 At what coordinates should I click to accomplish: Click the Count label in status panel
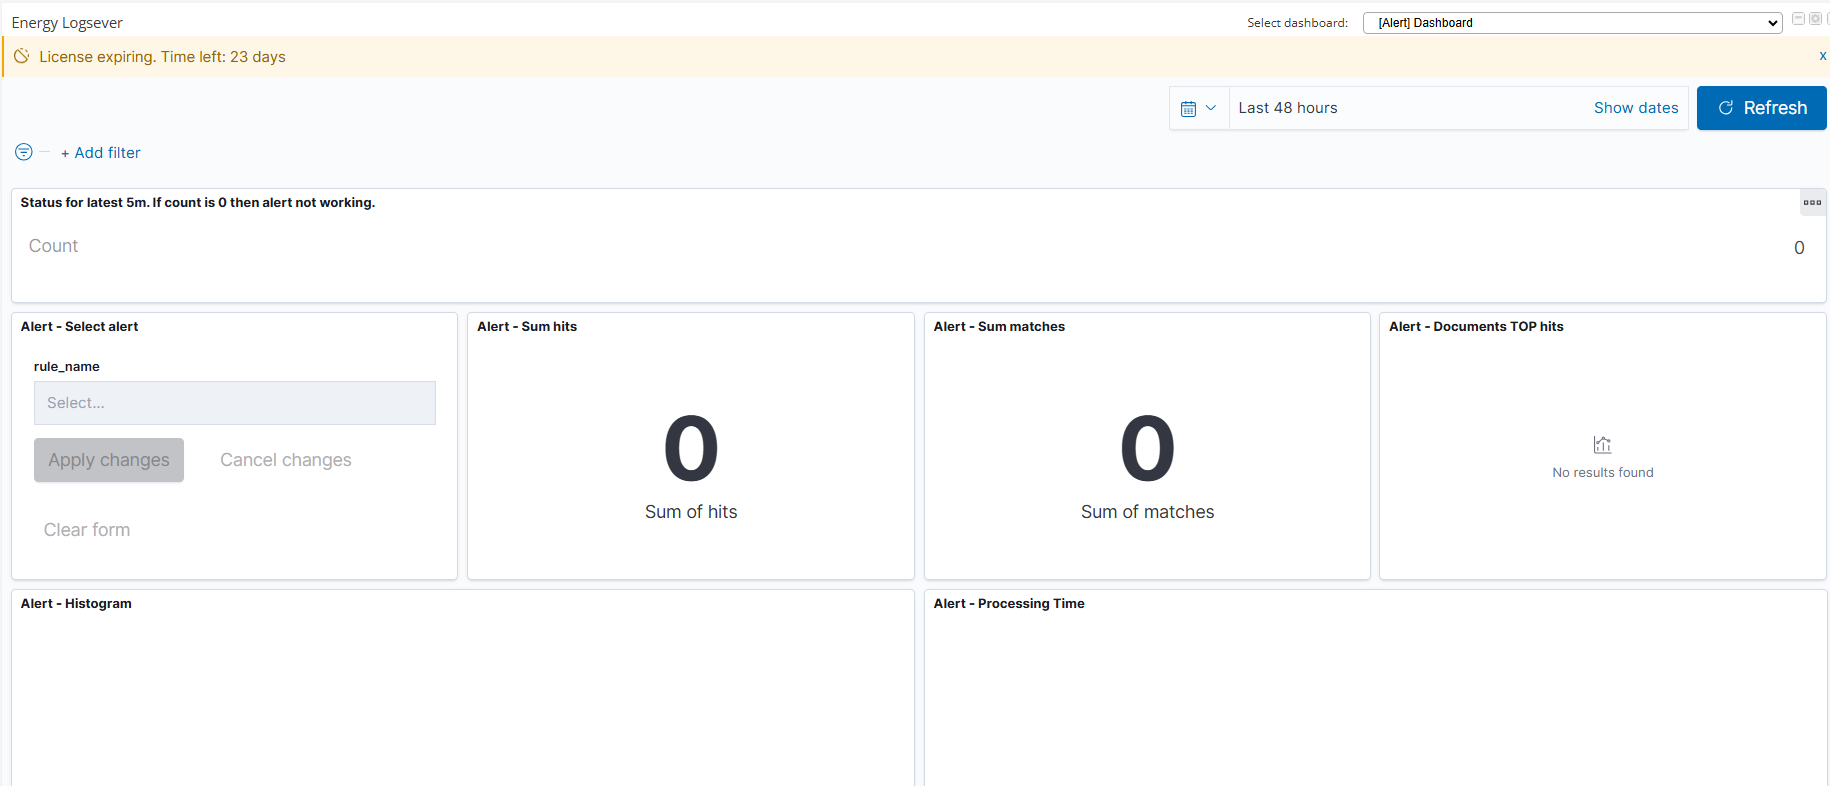(53, 246)
